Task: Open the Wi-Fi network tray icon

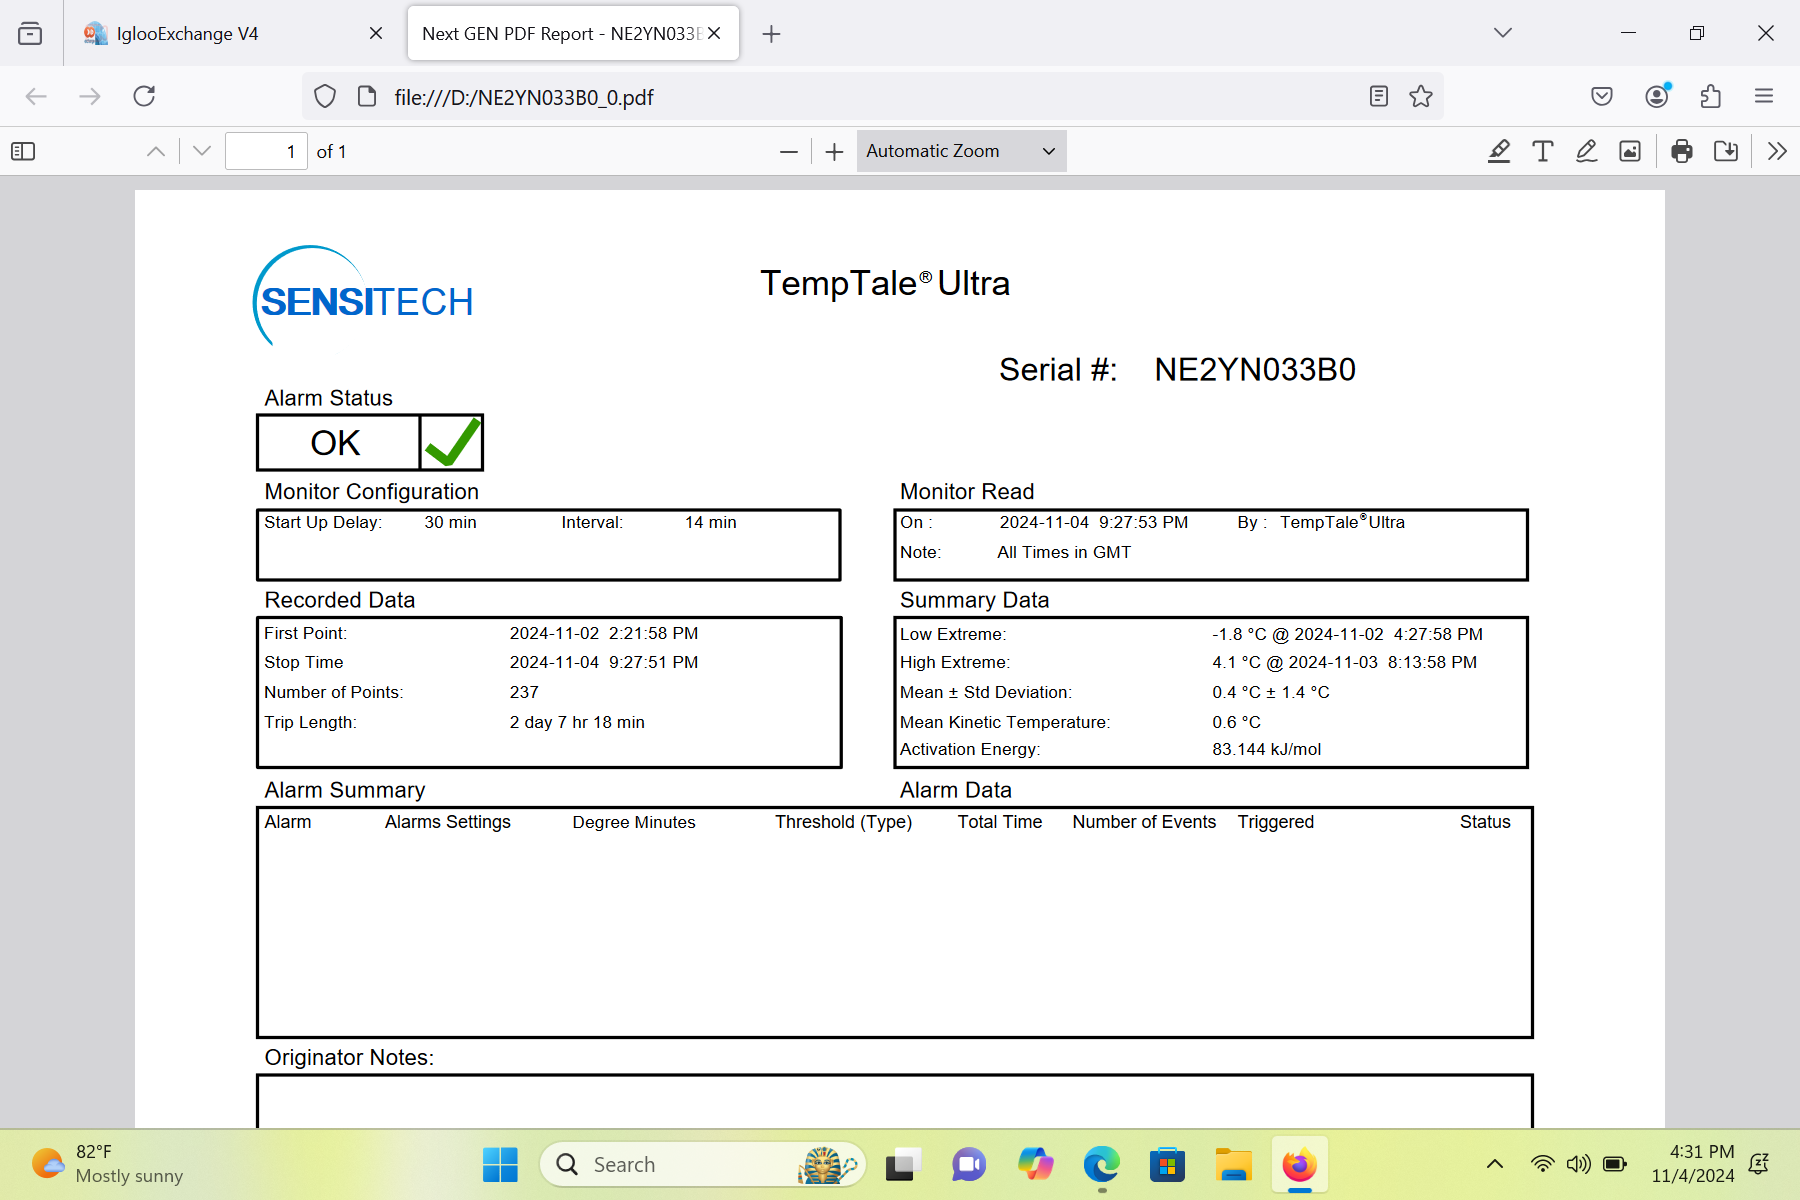Action: pyautogui.click(x=1543, y=1164)
